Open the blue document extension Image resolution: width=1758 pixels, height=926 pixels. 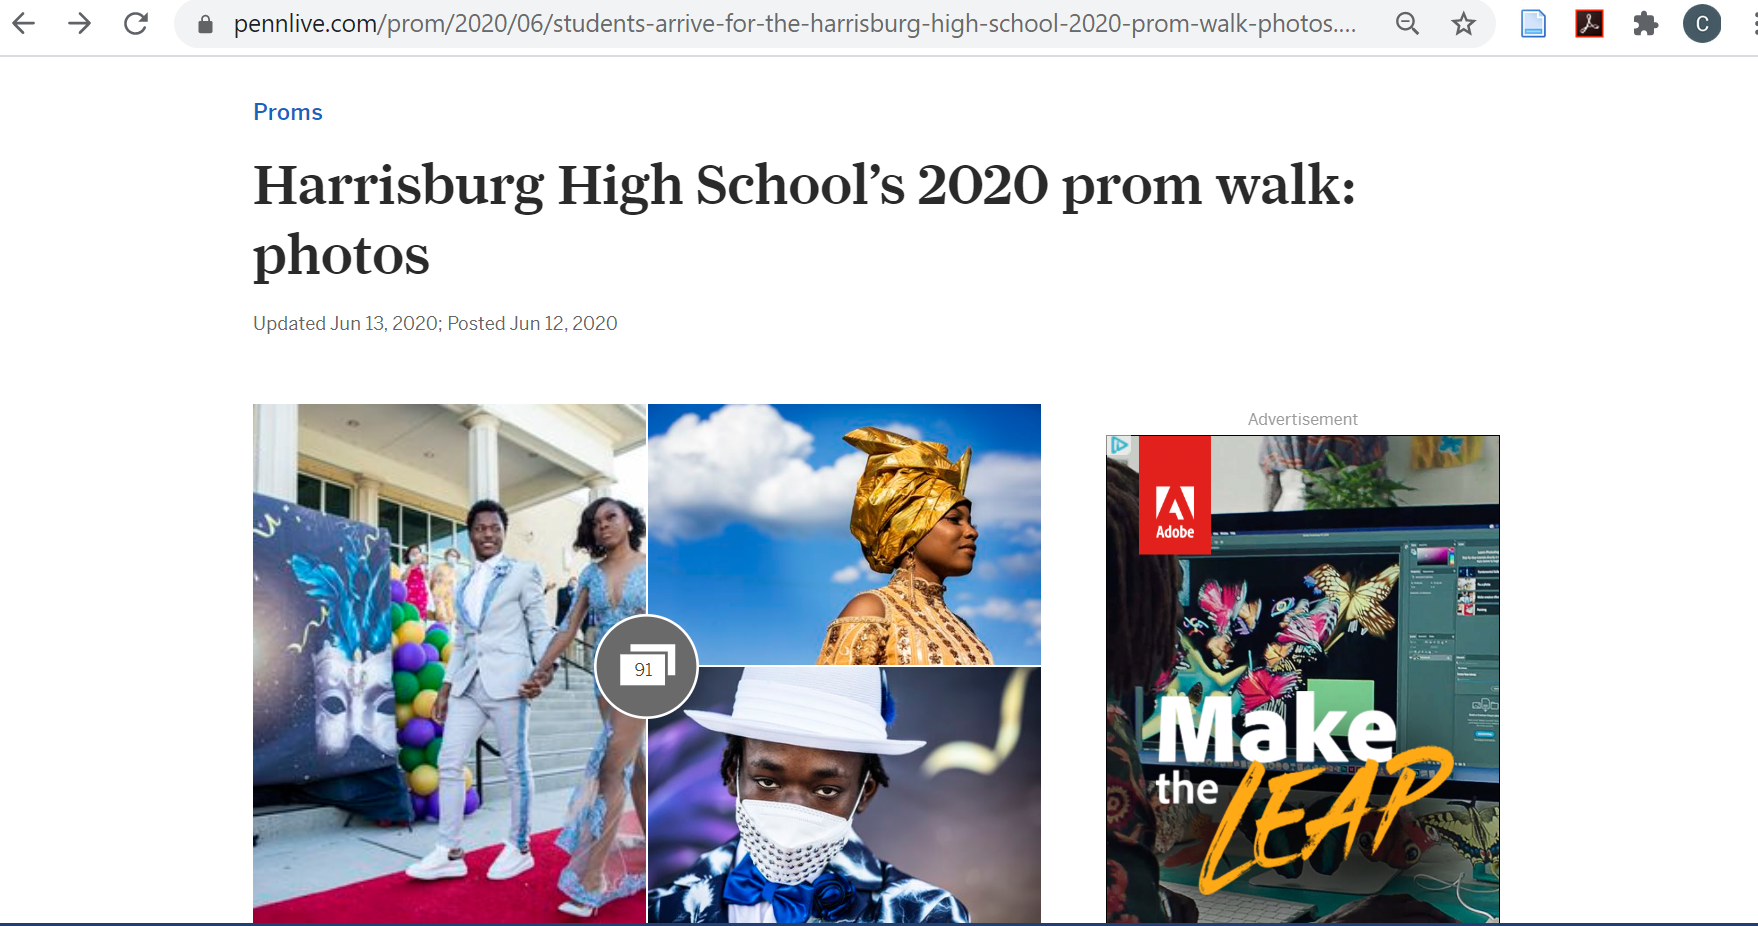click(x=1533, y=23)
